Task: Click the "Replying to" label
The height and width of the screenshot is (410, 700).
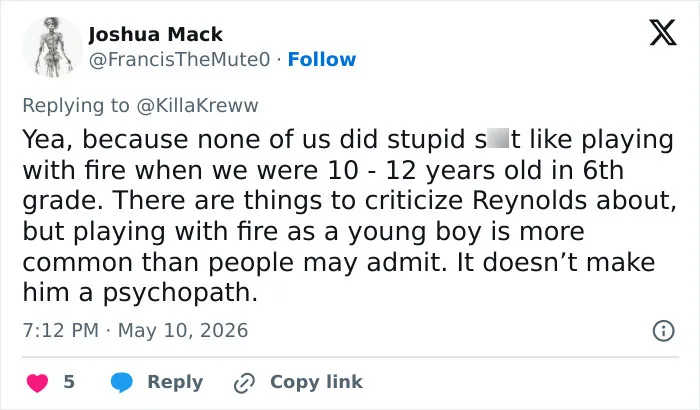Action: click(76, 105)
